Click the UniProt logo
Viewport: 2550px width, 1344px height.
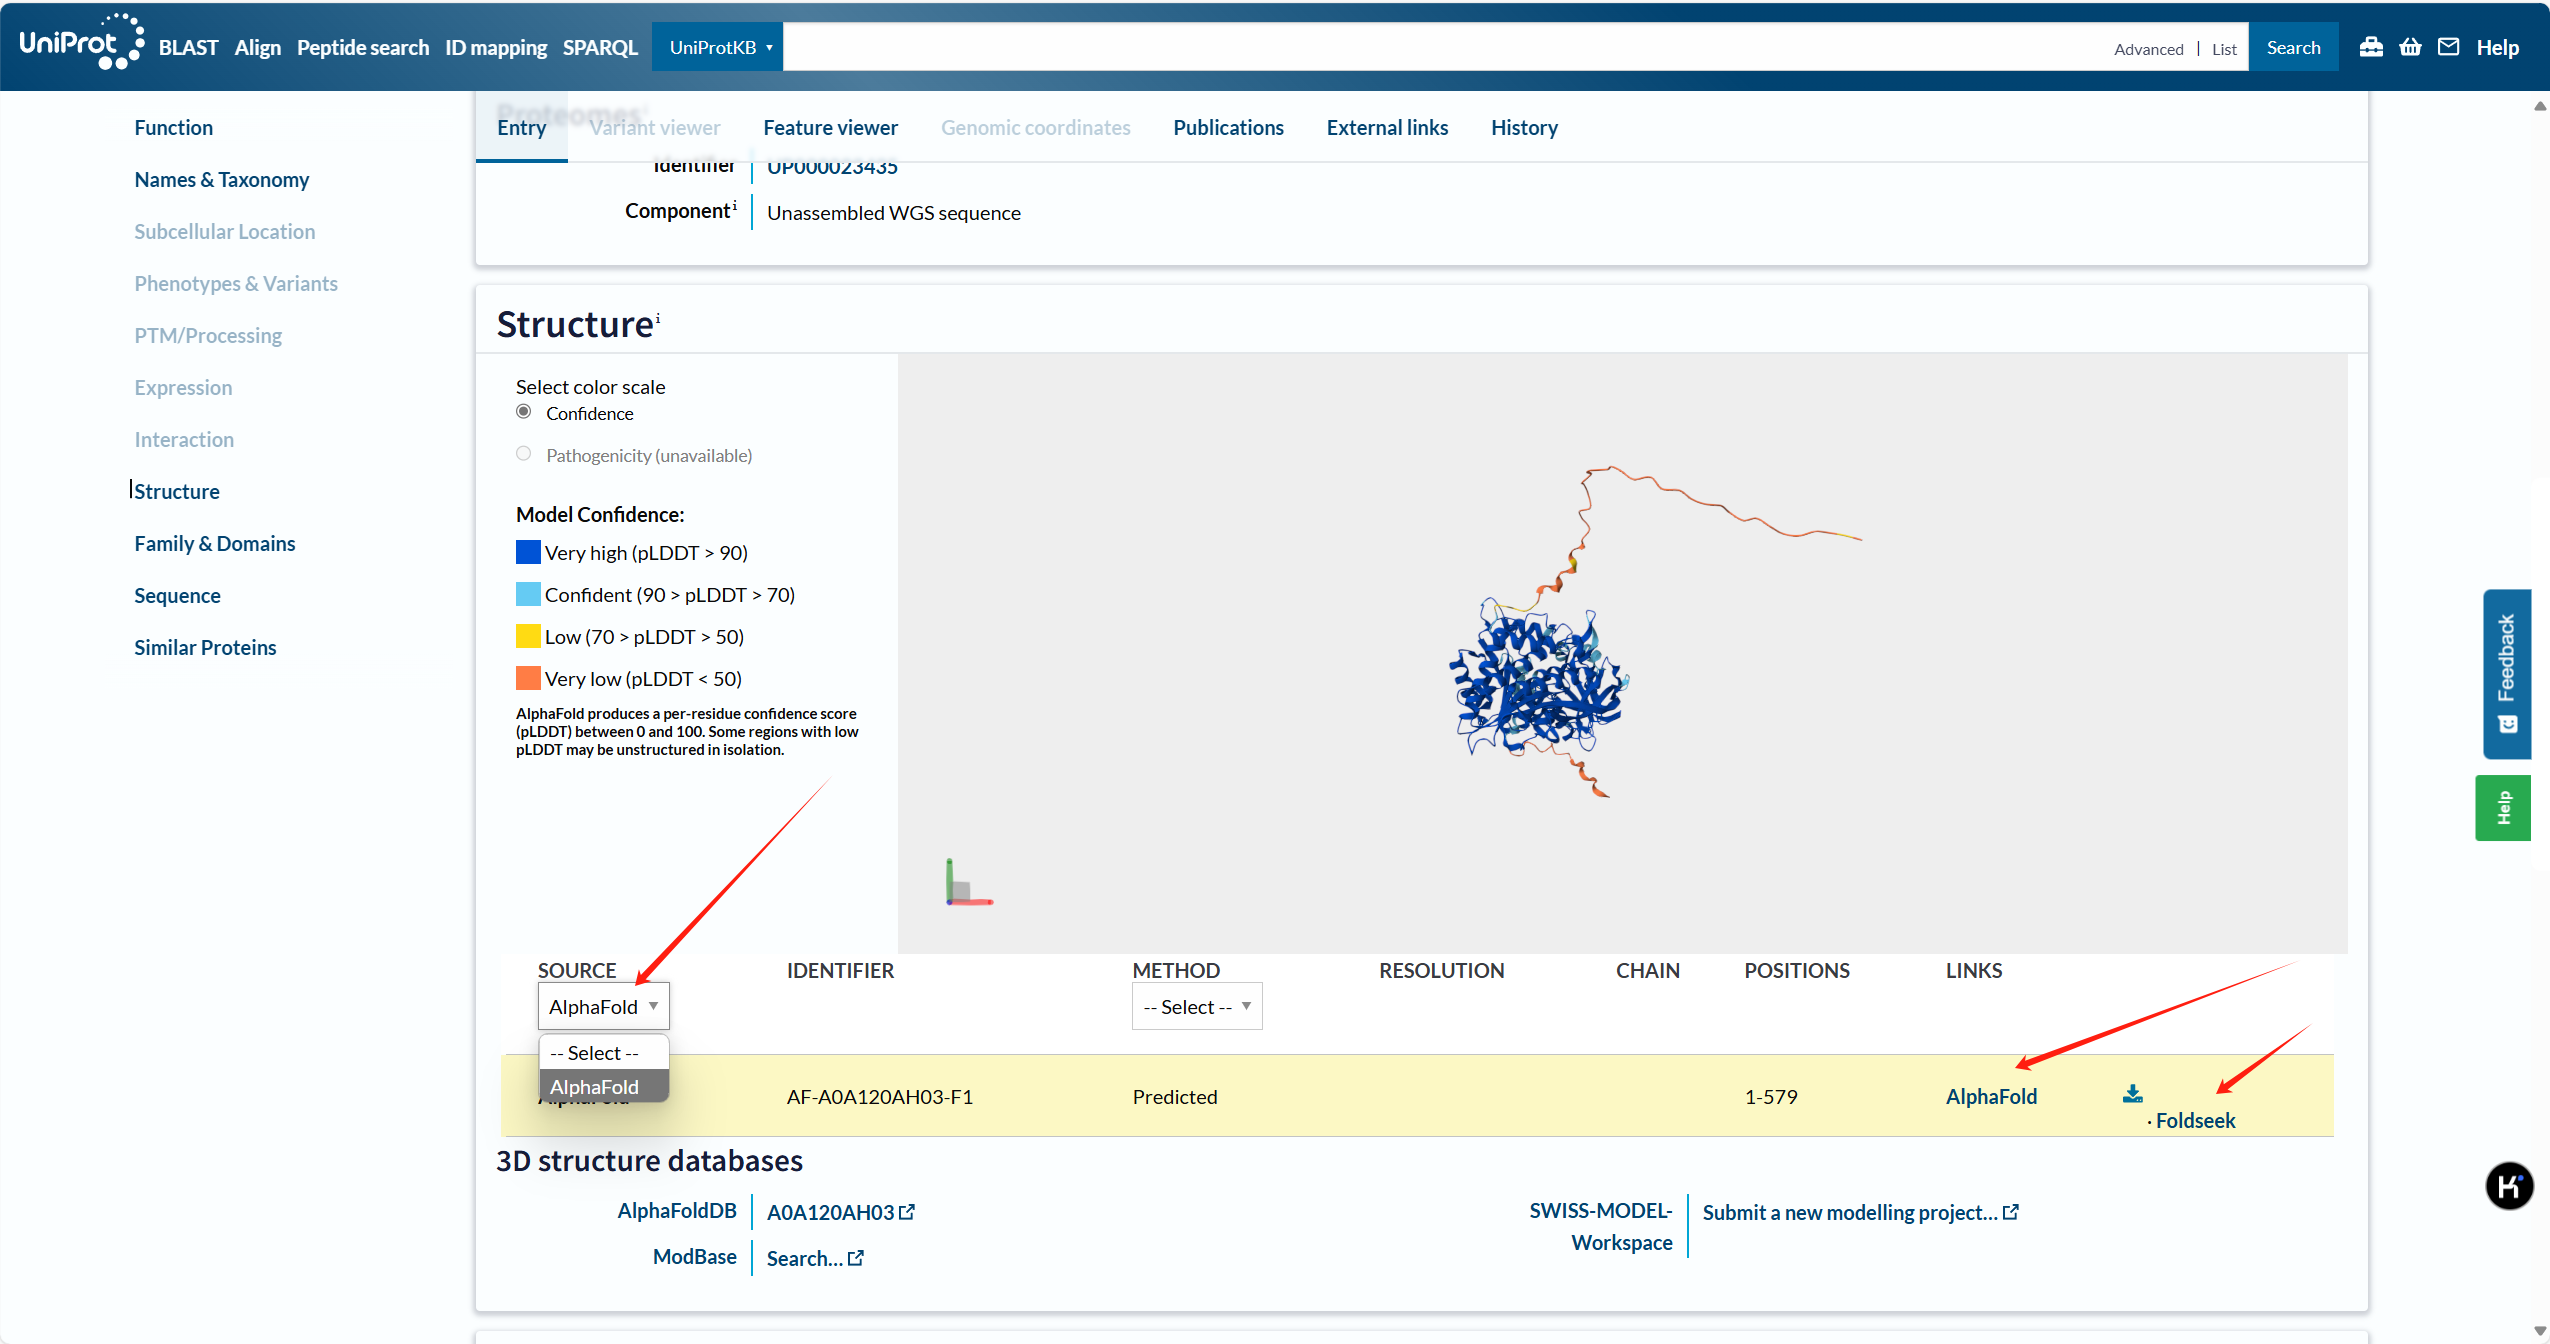click(x=80, y=43)
